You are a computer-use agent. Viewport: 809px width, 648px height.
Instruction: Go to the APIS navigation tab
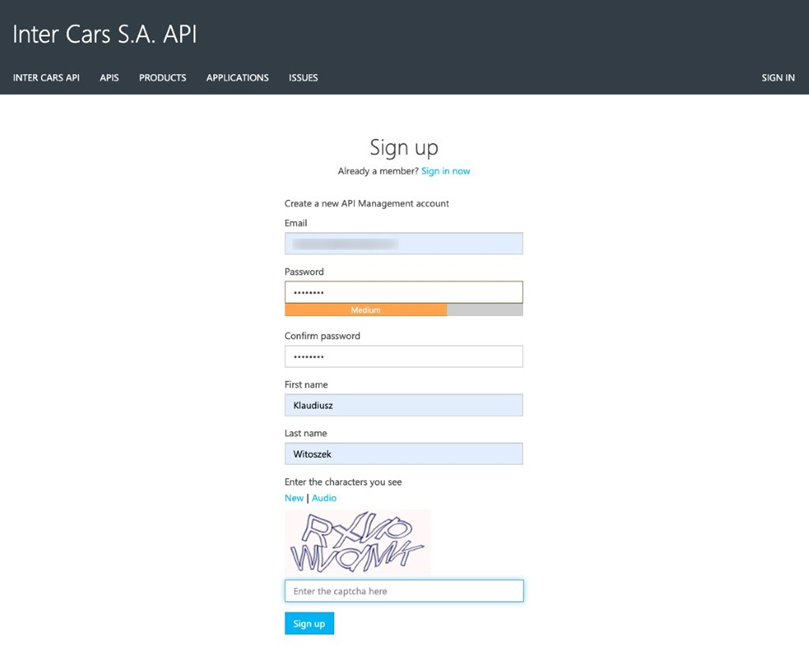point(109,78)
